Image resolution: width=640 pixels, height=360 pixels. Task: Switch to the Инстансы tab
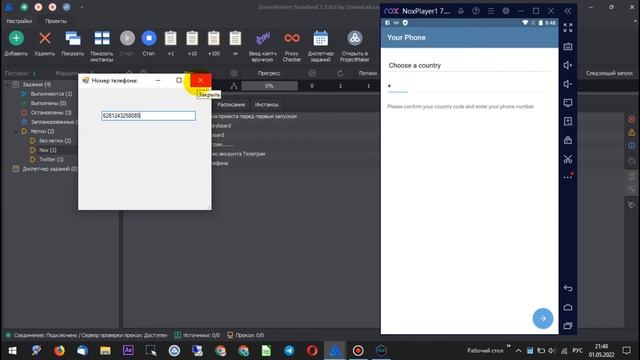point(267,104)
